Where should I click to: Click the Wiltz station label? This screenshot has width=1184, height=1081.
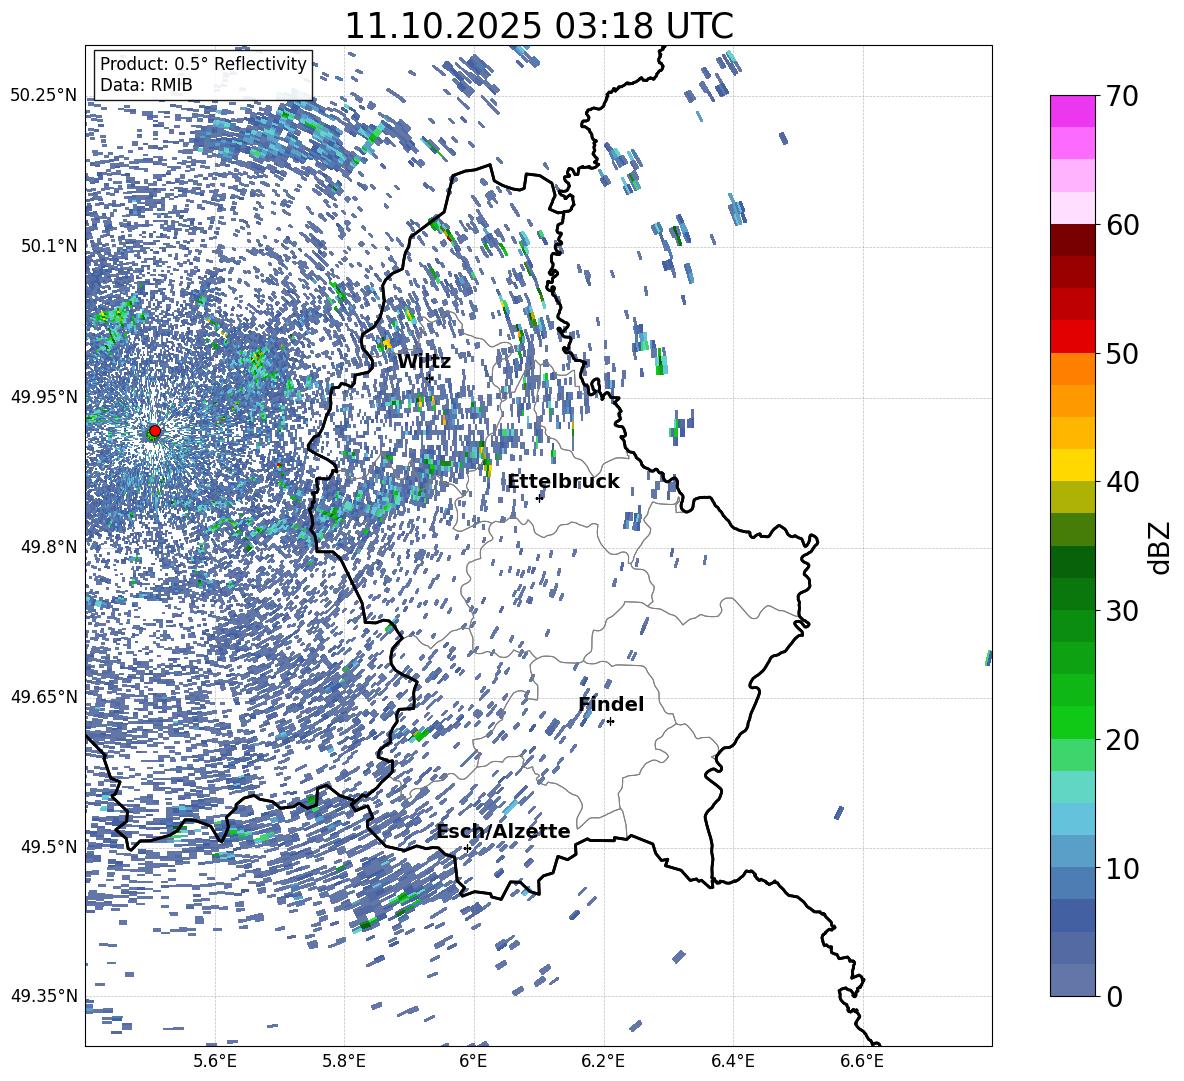[x=424, y=362]
